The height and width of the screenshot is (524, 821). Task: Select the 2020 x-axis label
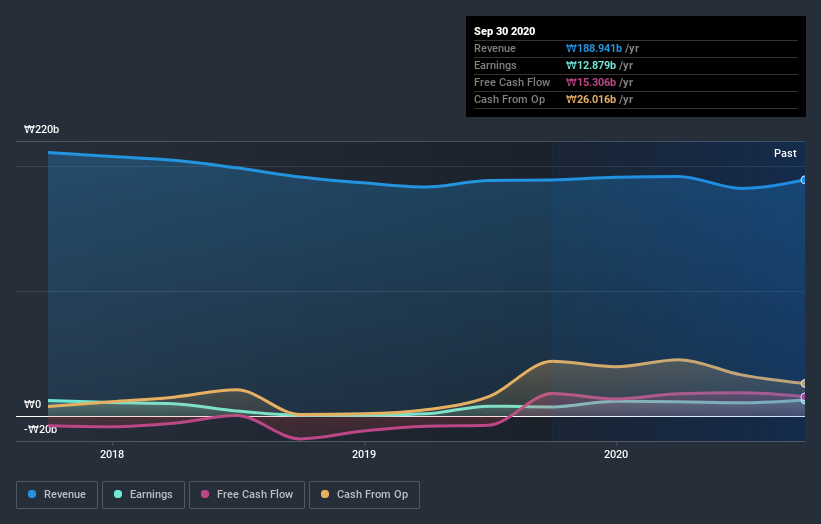click(616, 454)
